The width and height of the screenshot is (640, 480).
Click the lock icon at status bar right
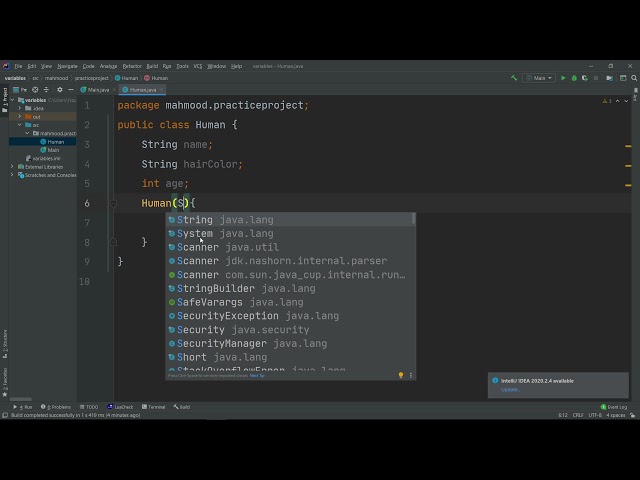(632, 415)
